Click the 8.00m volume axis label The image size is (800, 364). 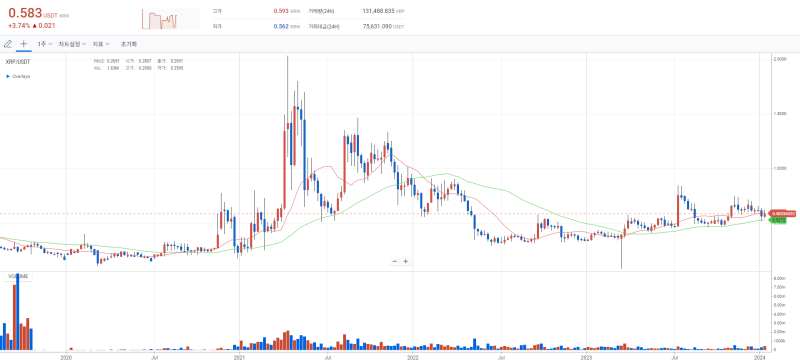click(x=781, y=279)
